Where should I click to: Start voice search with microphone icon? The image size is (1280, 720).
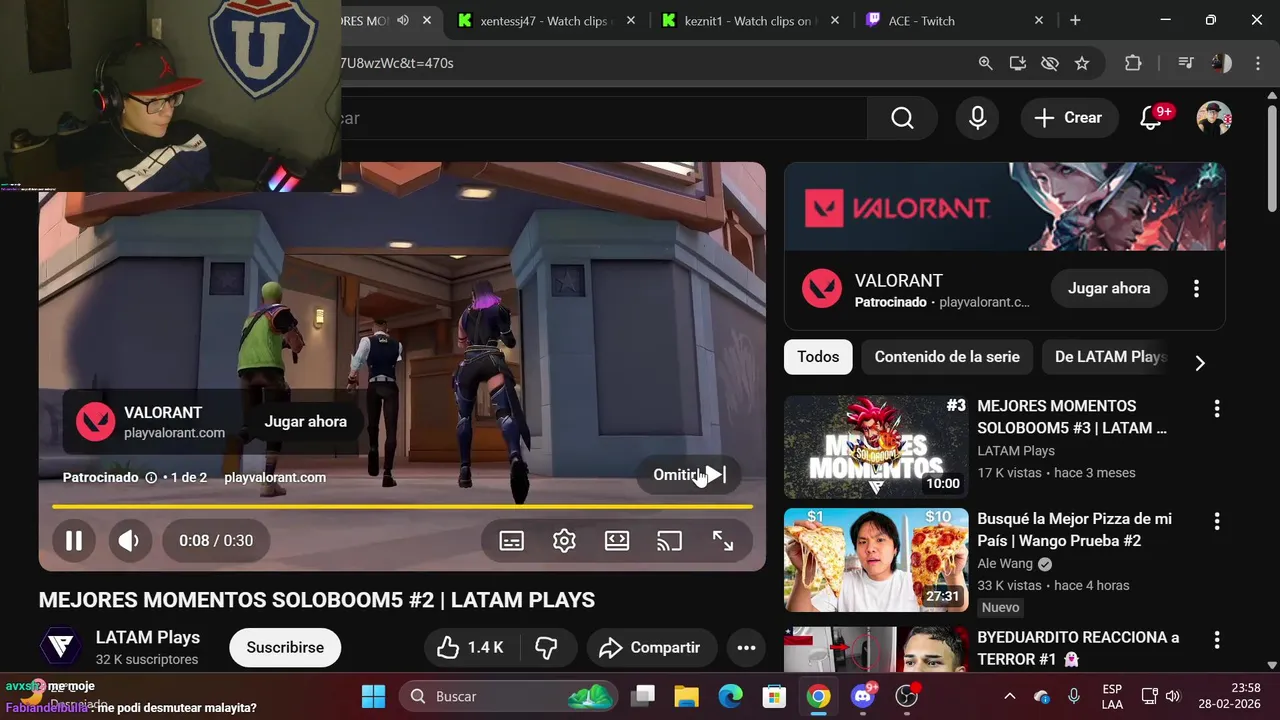click(x=978, y=118)
